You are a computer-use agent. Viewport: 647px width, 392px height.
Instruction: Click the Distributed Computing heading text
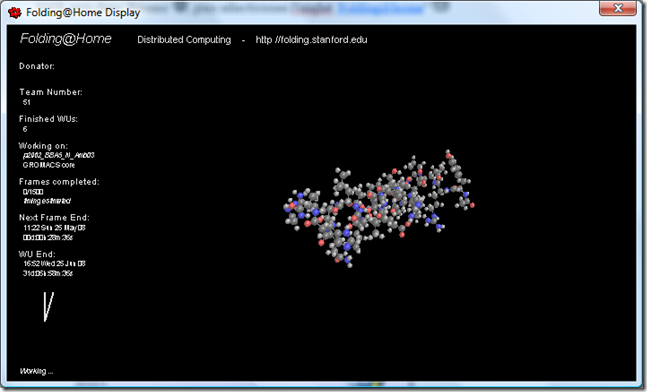coord(184,40)
